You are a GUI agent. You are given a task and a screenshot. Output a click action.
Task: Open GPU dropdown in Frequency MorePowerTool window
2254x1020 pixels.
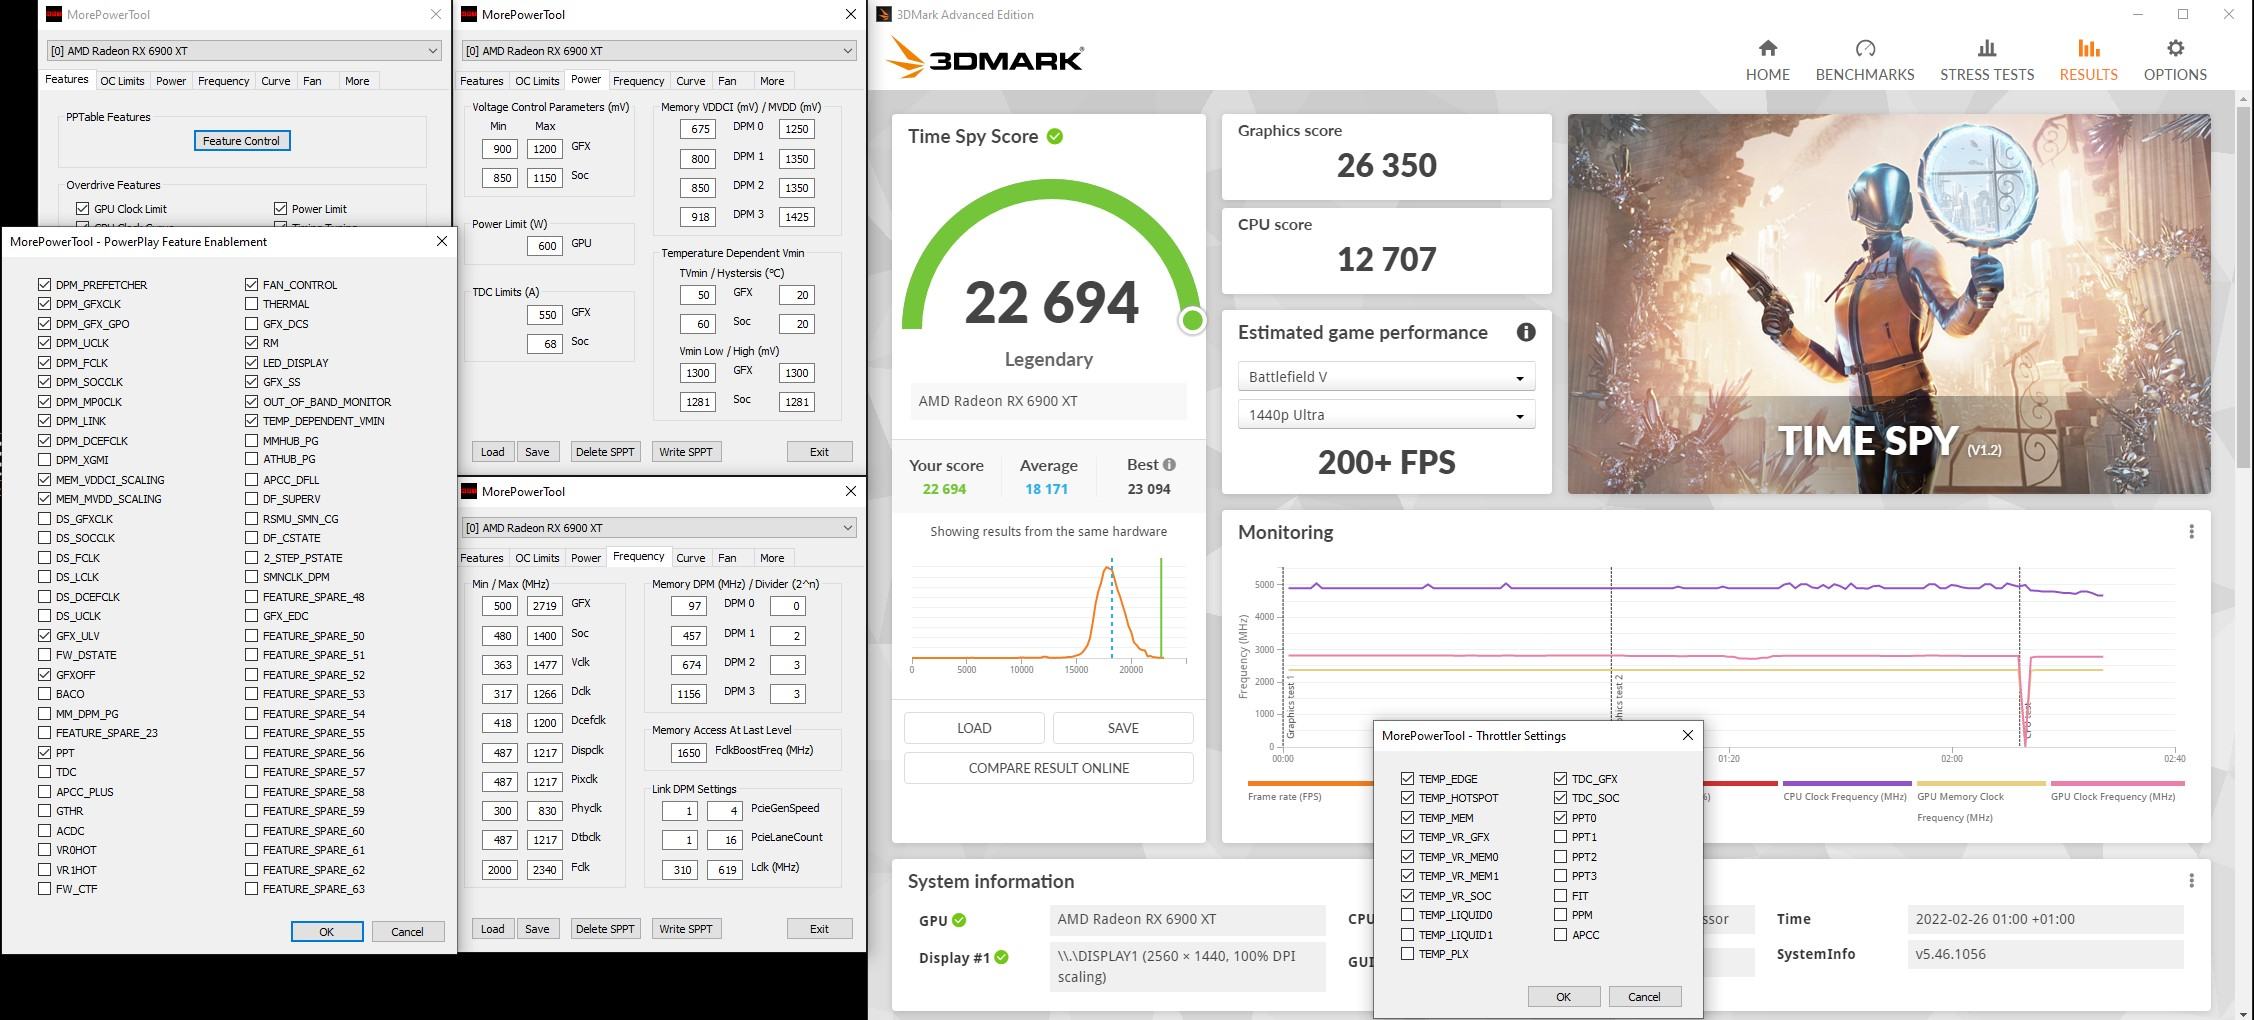click(x=659, y=527)
